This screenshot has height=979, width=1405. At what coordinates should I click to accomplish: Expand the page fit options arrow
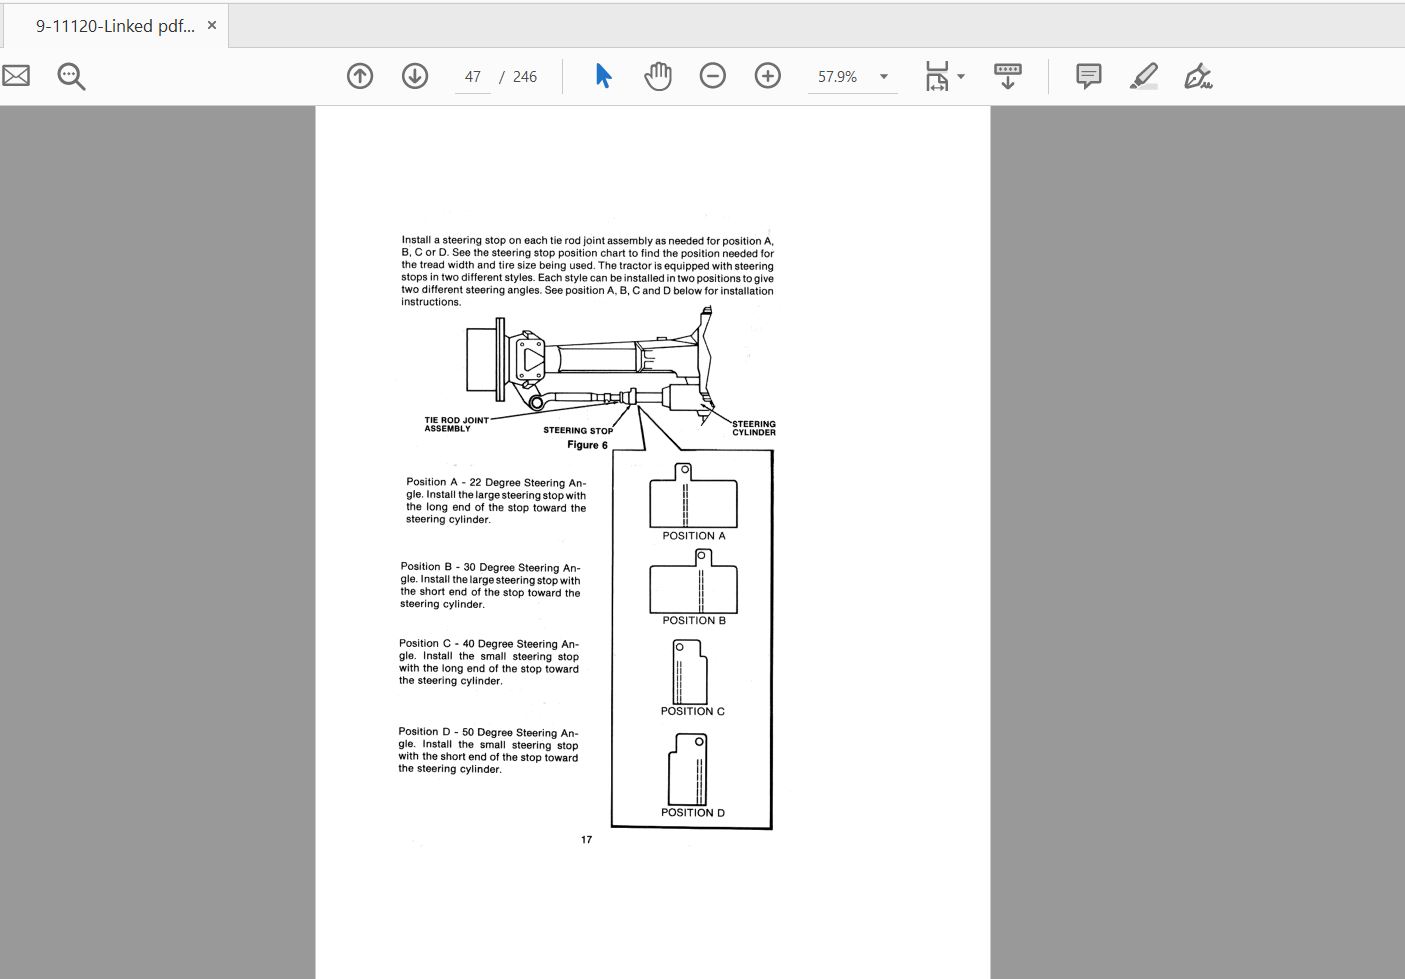(961, 77)
